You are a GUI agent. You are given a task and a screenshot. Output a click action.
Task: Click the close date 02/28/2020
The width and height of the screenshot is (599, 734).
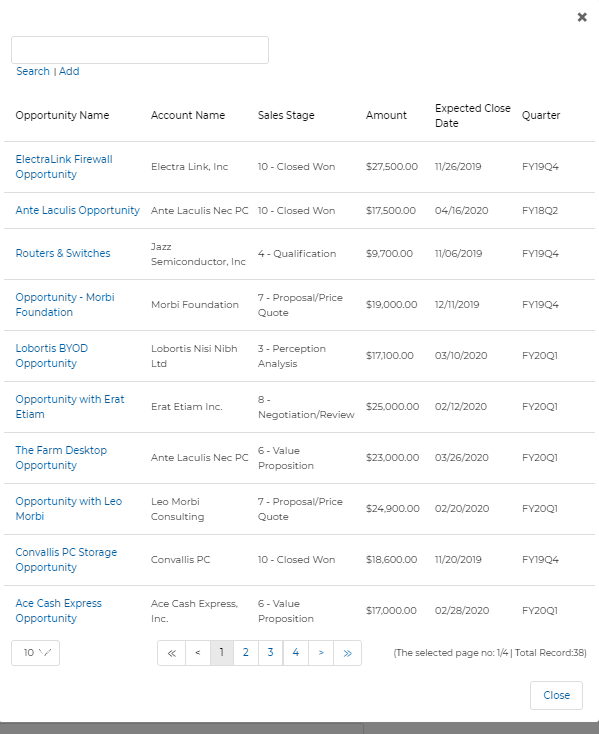click(462, 611)
